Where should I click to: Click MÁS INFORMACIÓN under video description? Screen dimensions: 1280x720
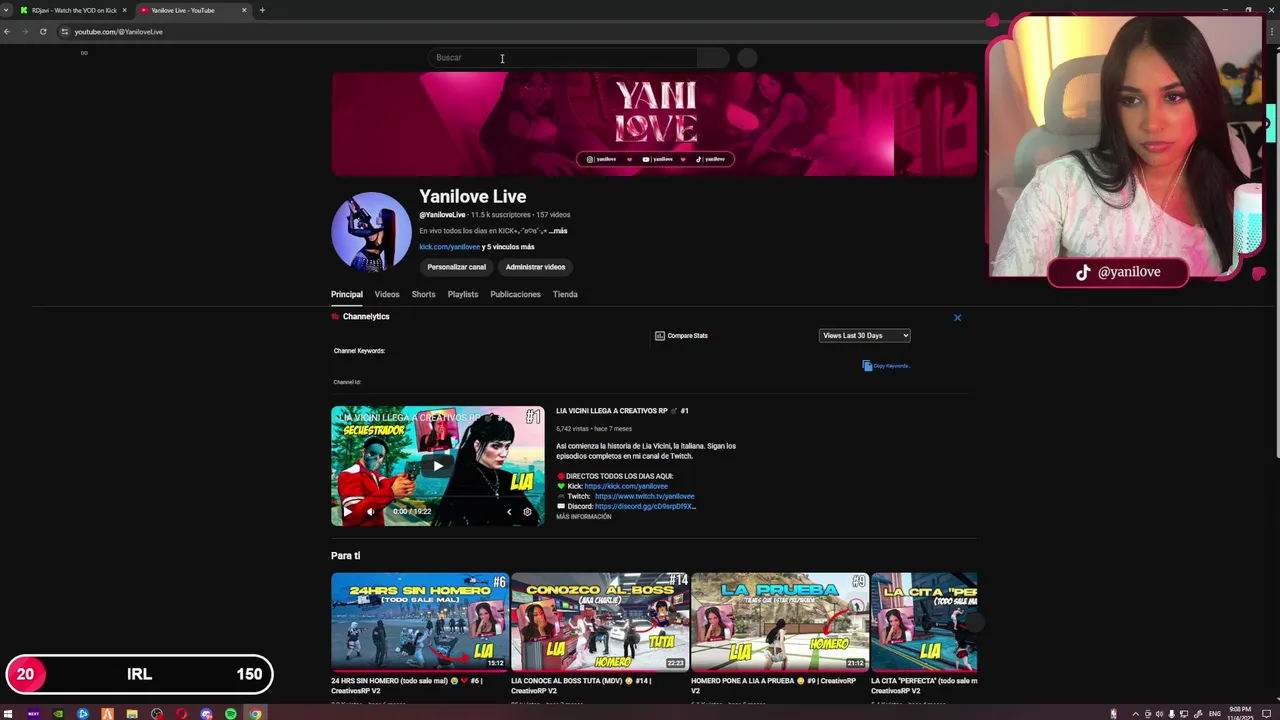pos(583,517)
